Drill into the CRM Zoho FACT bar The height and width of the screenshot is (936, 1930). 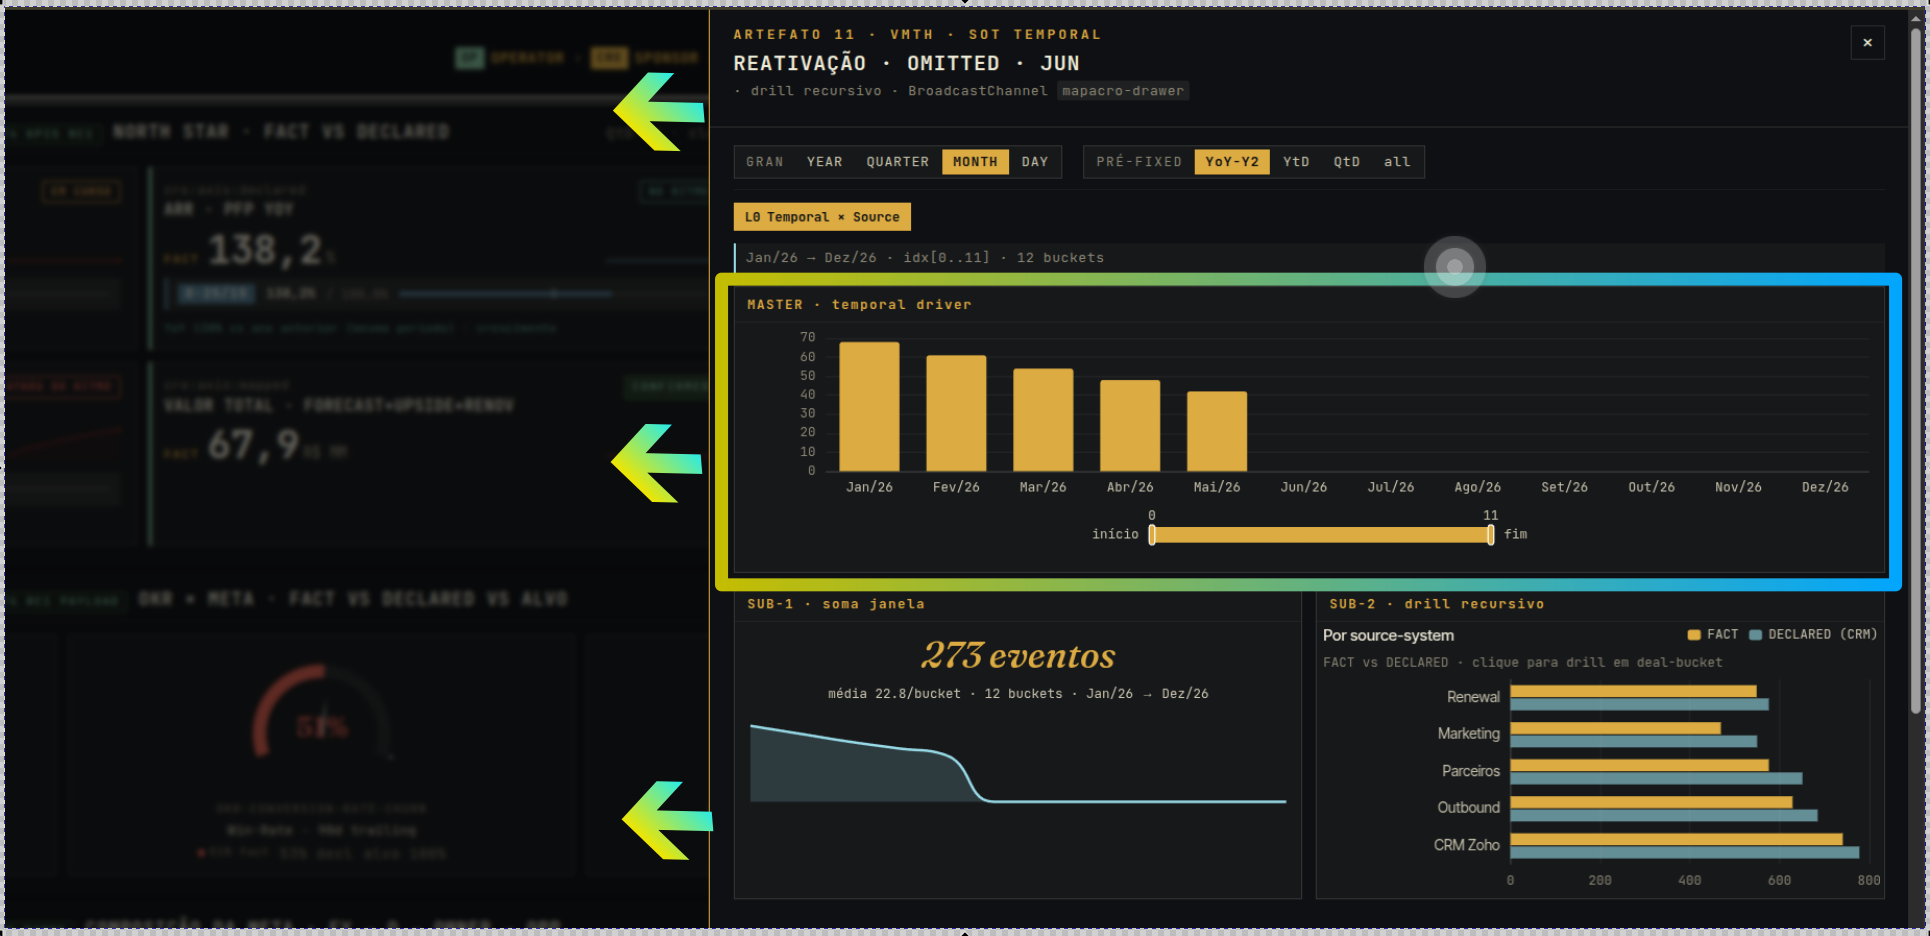click(1676, 839)
